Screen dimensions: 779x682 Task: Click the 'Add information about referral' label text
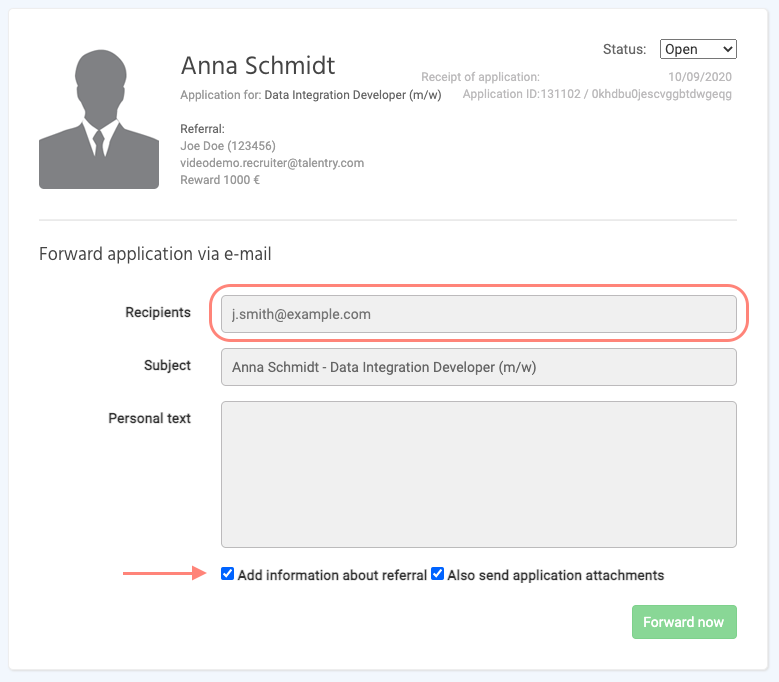[332, 576]
